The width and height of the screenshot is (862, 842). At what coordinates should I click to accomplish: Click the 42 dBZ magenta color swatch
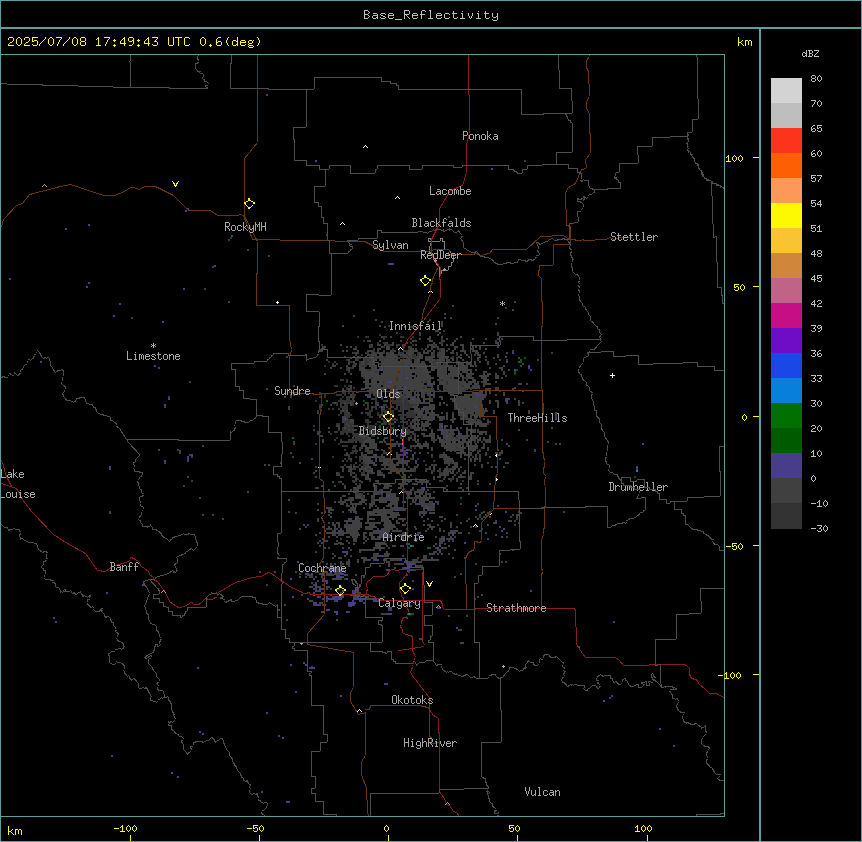pyautogui.click(x=786, y=315)
